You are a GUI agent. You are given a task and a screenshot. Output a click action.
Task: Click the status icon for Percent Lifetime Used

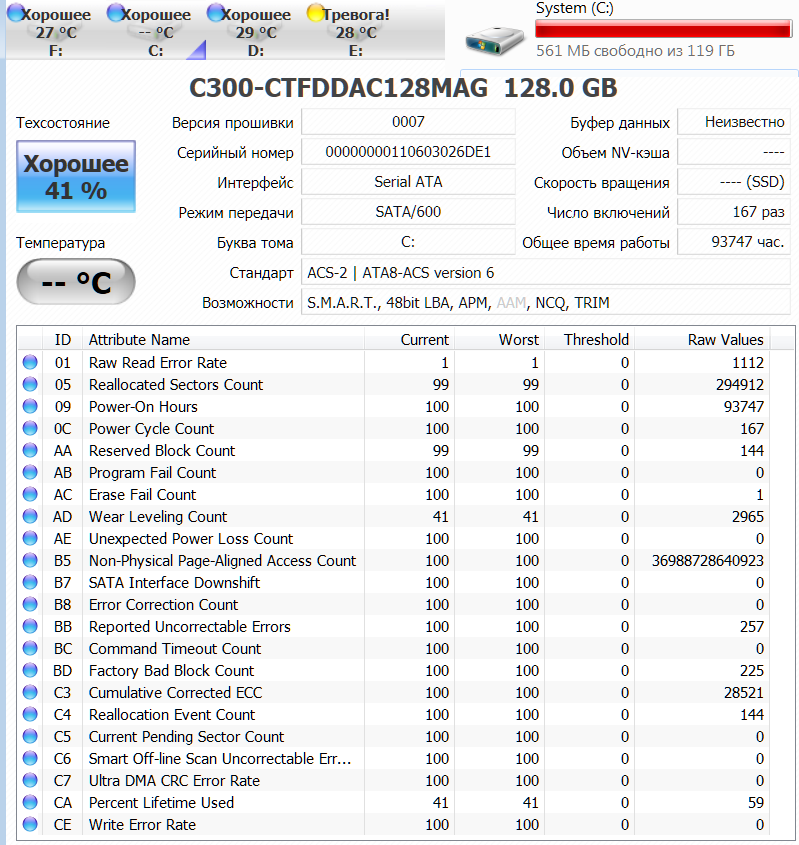(30, 803)
